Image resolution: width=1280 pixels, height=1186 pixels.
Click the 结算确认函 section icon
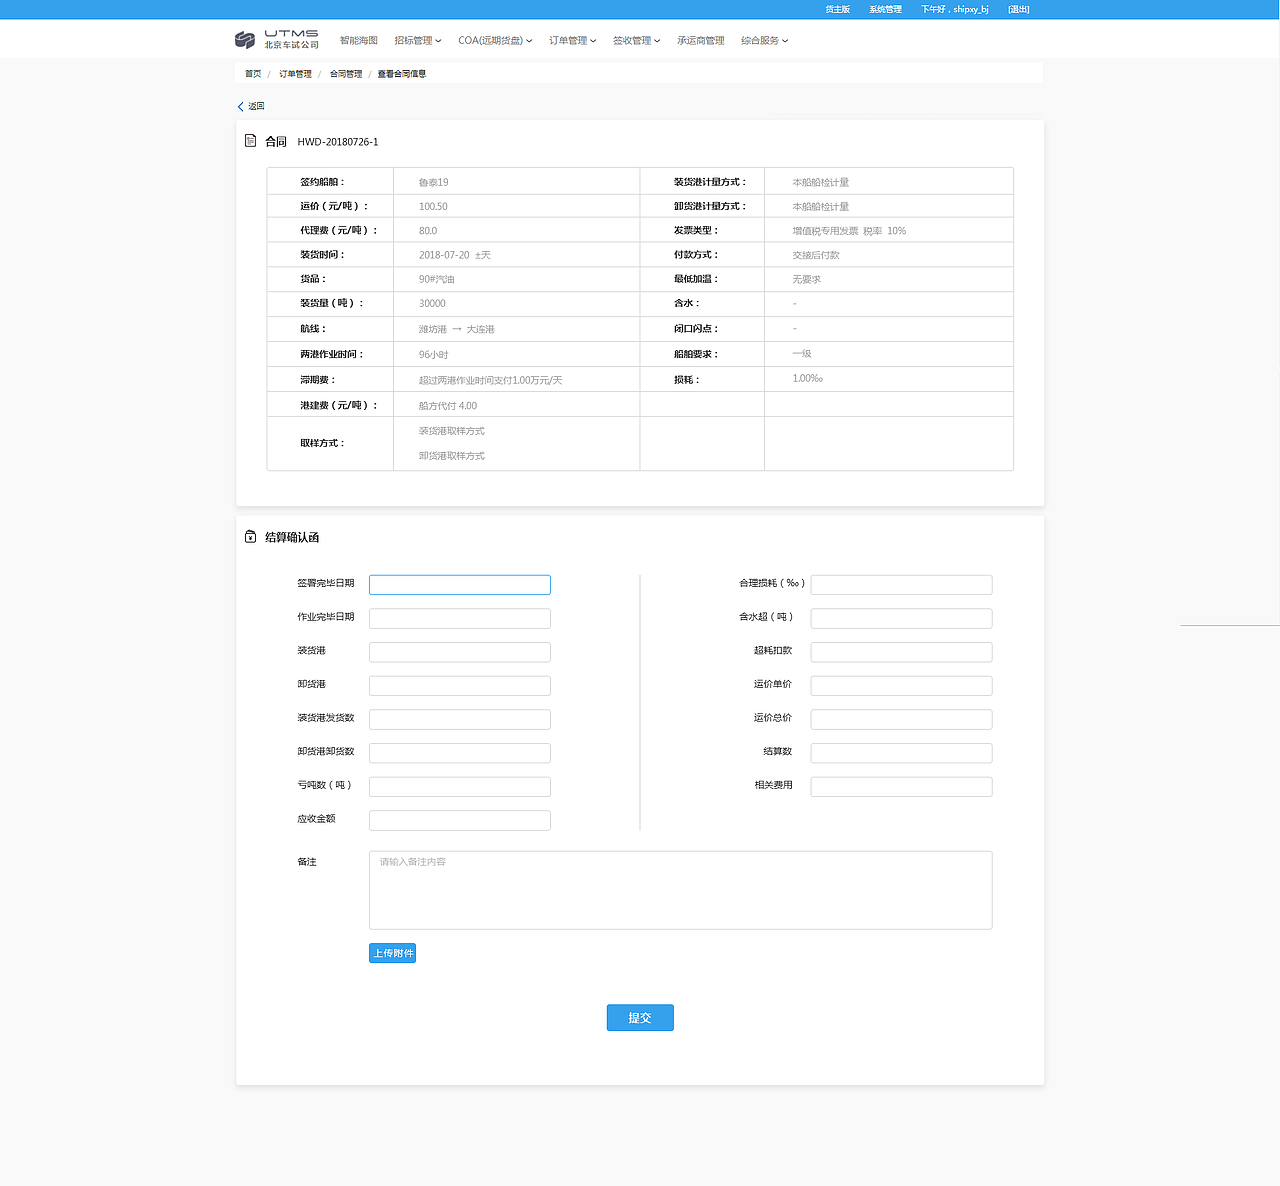point(250,537)
